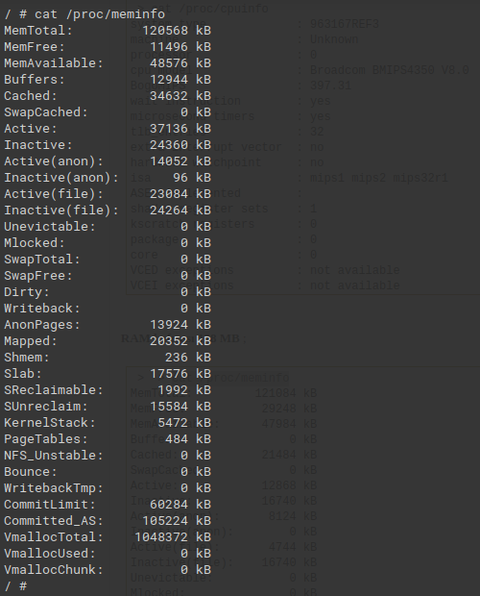The image size is (480, 596).
Task: Click the cat /proc/meminfo command line
Action: pos(85,14)
